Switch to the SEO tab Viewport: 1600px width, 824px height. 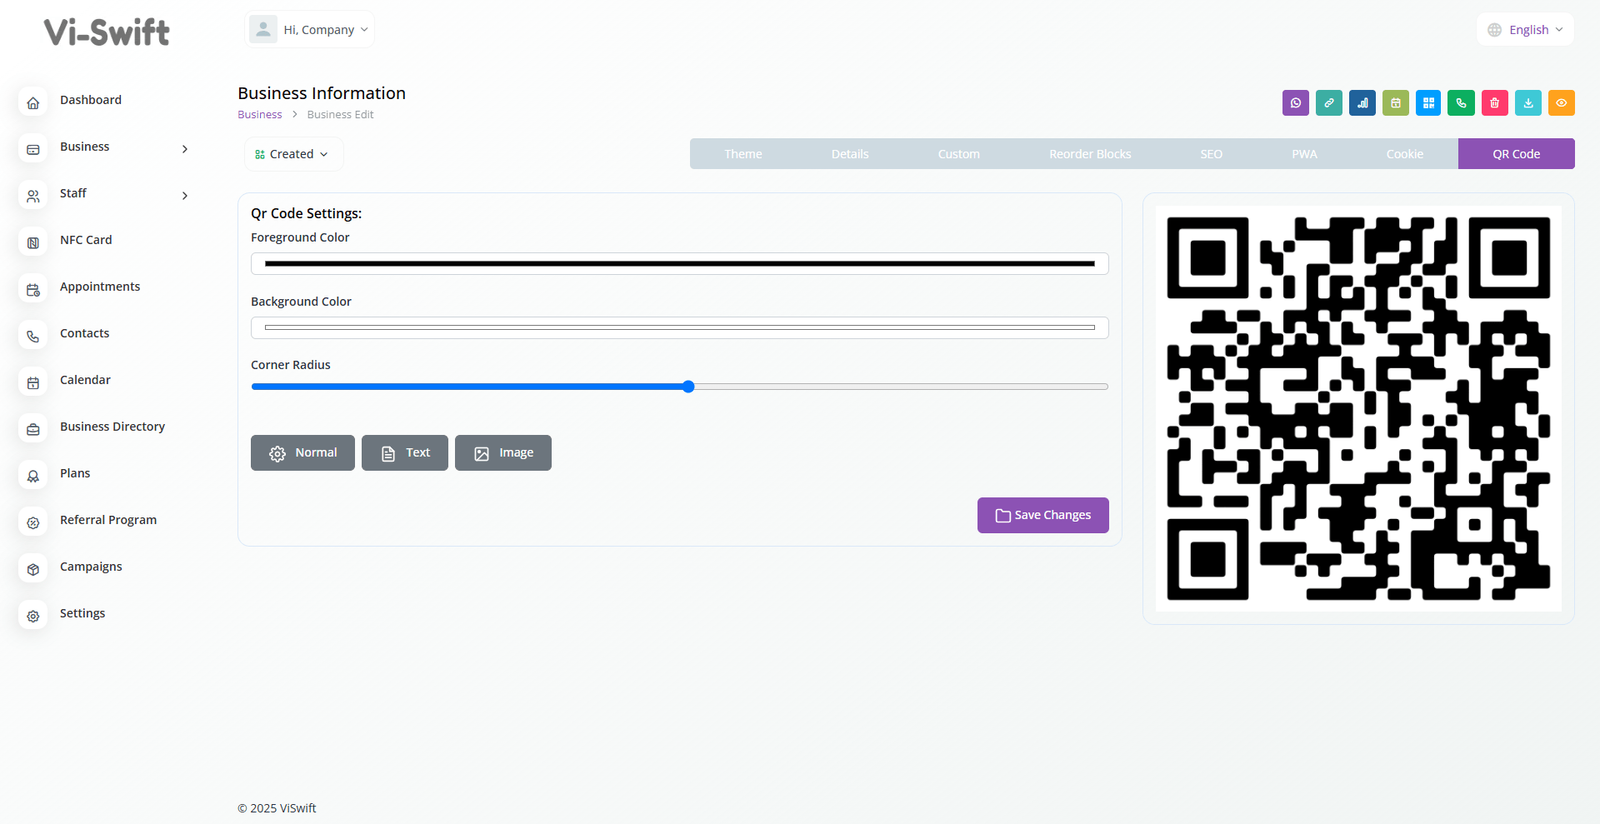pos(1211,154)
